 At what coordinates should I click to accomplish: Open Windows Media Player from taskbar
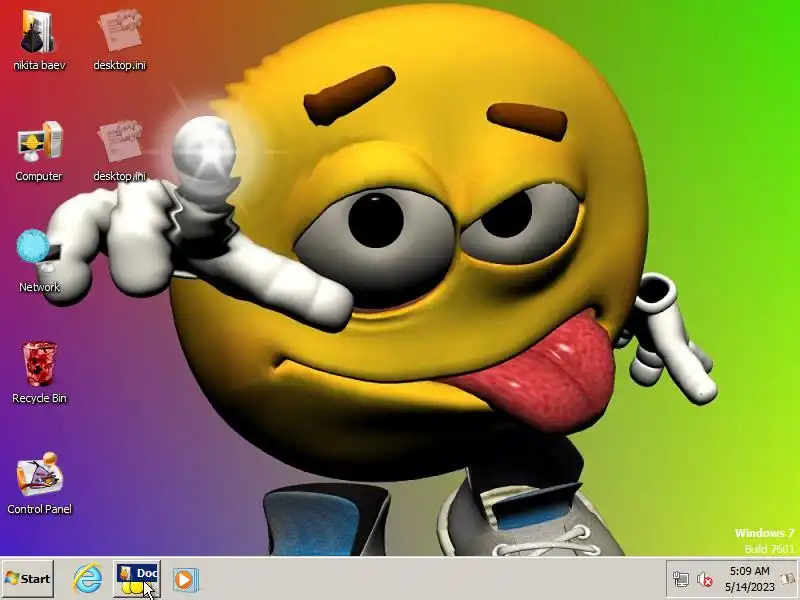coord(185,580)
